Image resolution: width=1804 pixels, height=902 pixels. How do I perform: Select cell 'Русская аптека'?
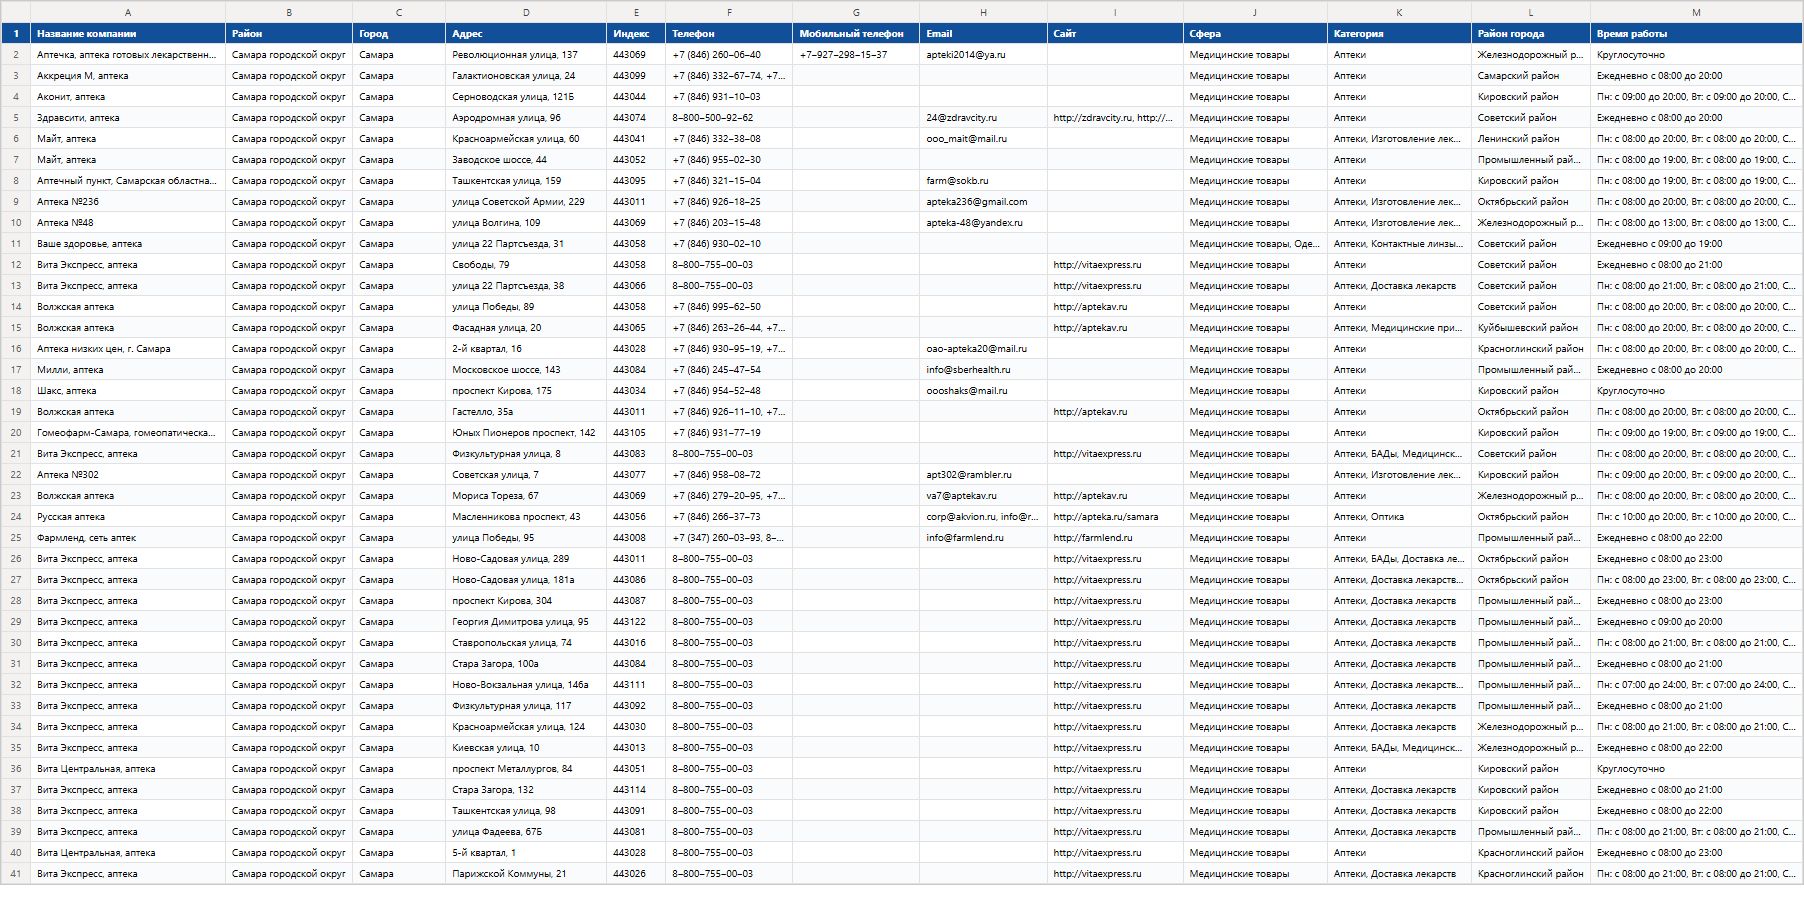[128, 517]
